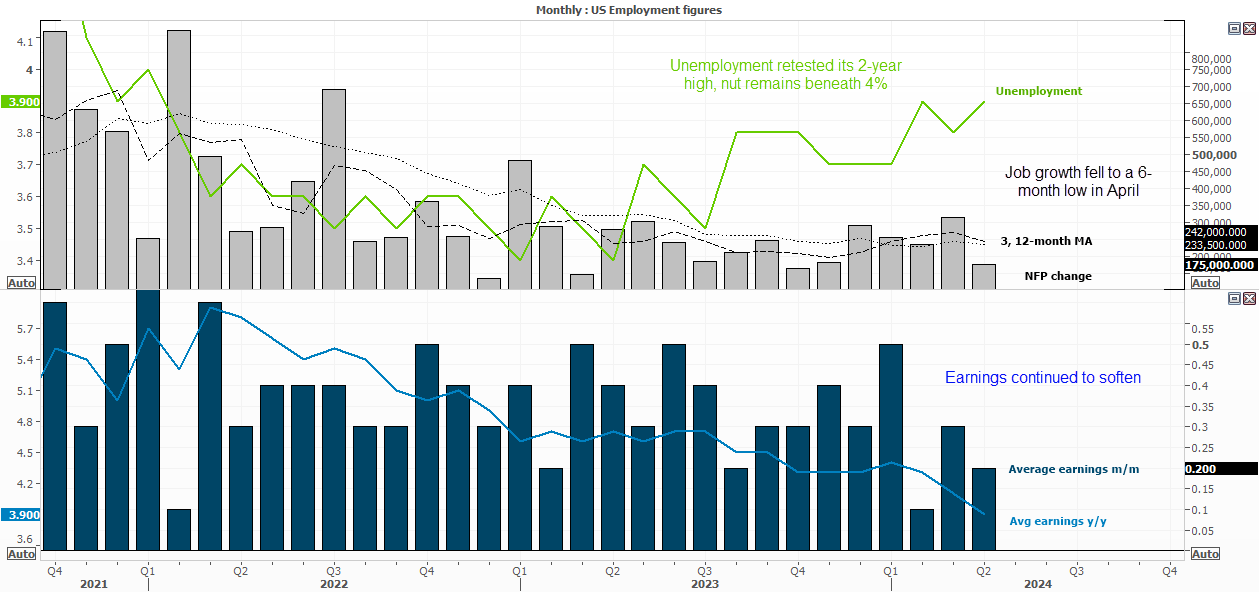The height and width of the screenshot is (592, 1259).
Task: Select the NFP change series label
Action: [x=1058, y=276]
